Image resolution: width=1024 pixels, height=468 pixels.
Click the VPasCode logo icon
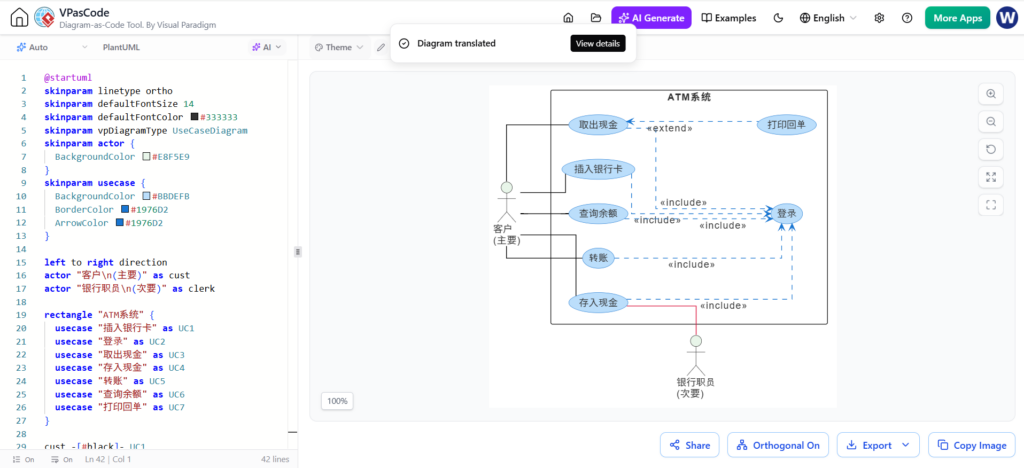click(44, 18)
